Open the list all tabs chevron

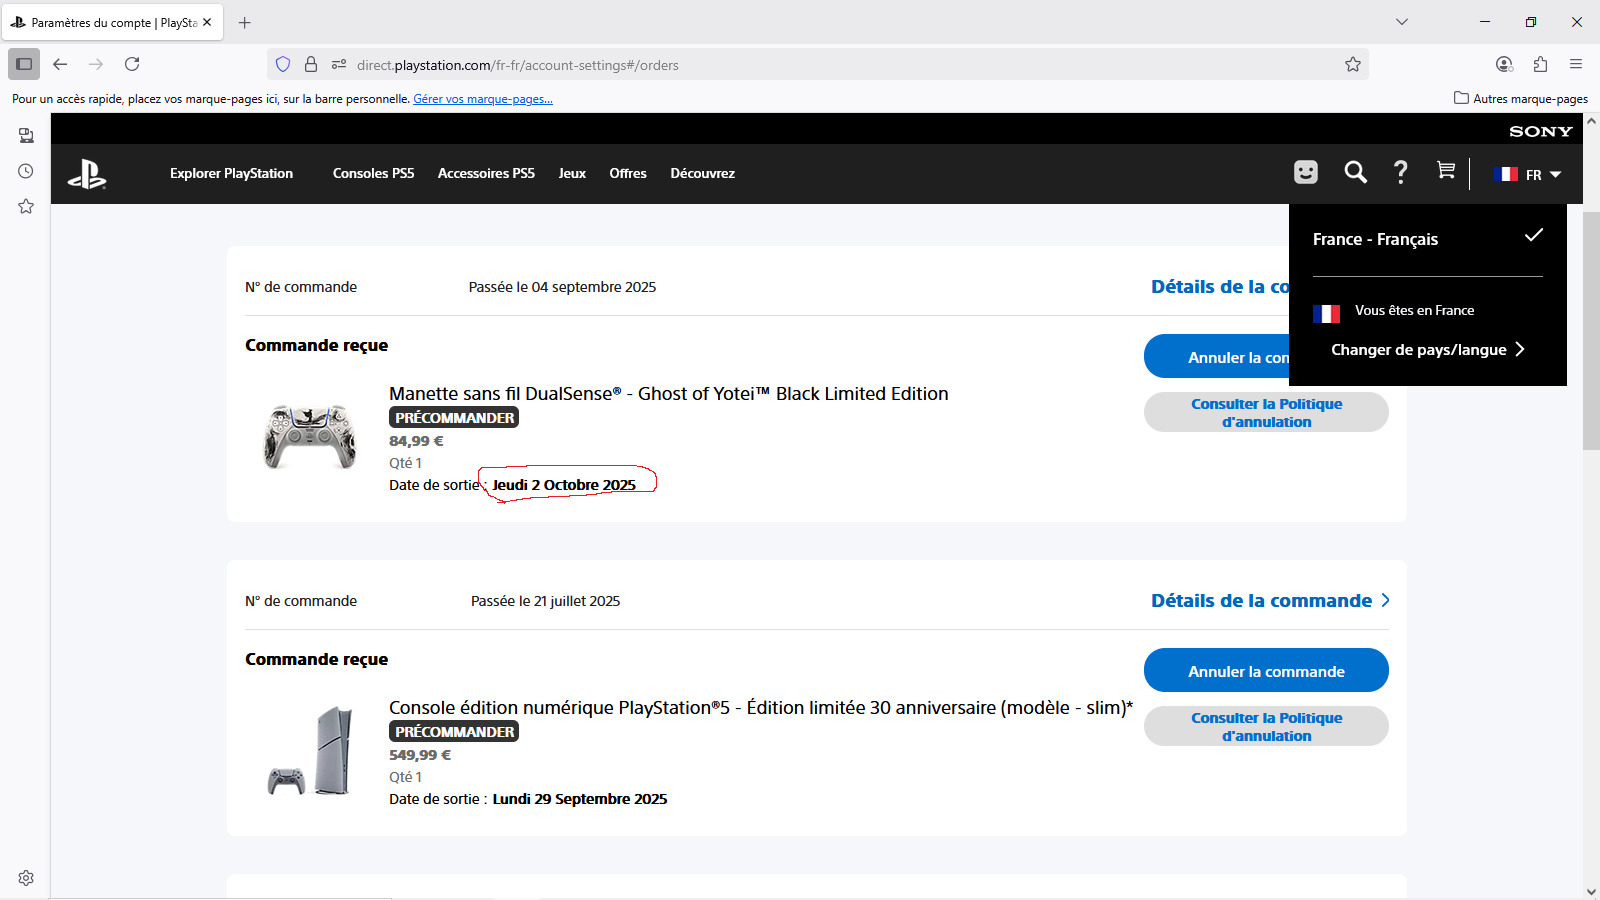(1402, 22)
